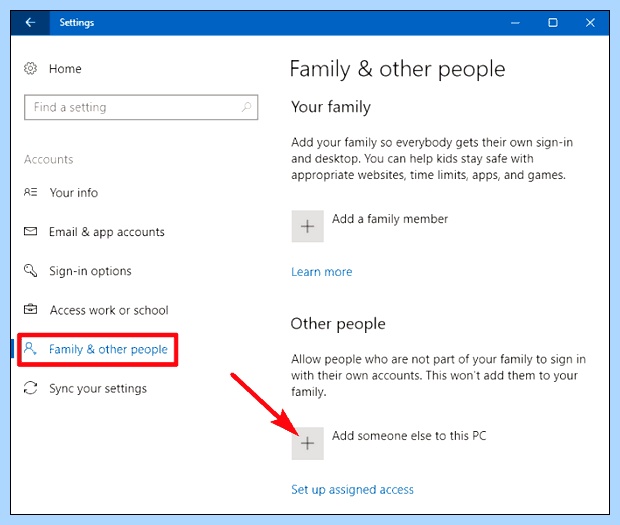This screenshot has height=525, width=620.
Task: Open Access work or school
Action: coord(109,310)
